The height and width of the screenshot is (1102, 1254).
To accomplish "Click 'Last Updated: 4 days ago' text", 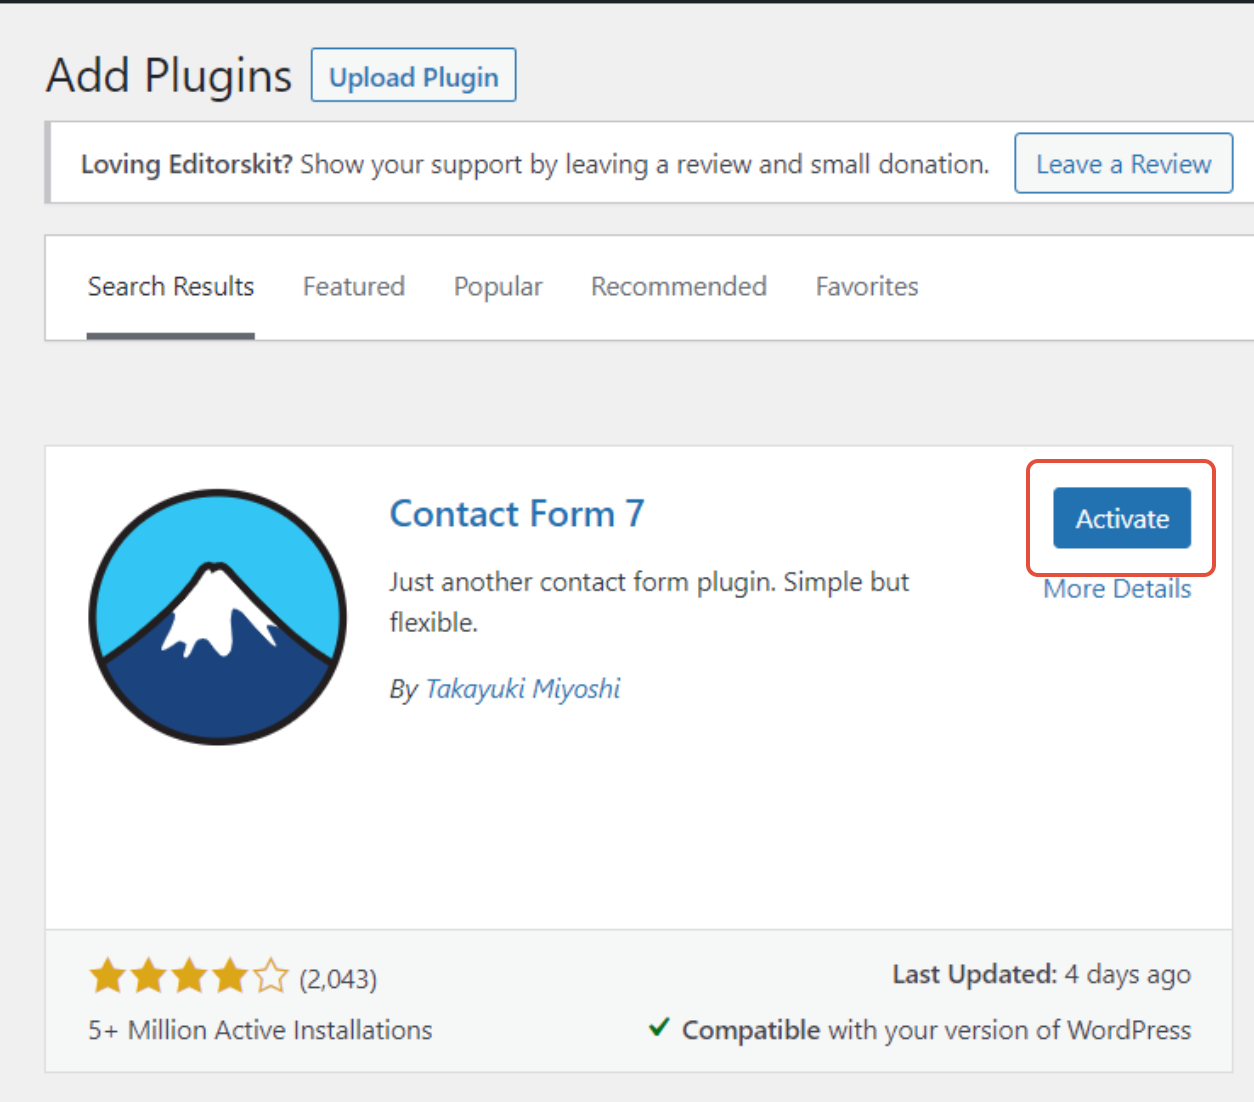I will [1041, 974].
